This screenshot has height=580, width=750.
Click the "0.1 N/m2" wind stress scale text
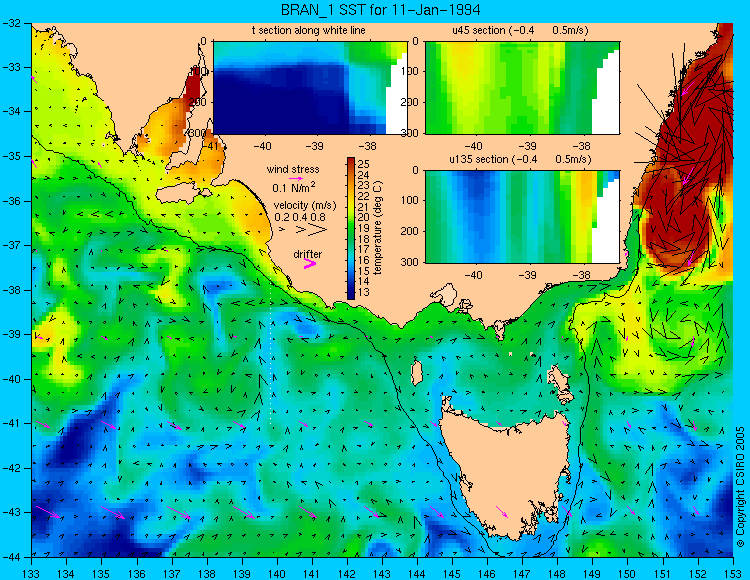coord(294,187)
